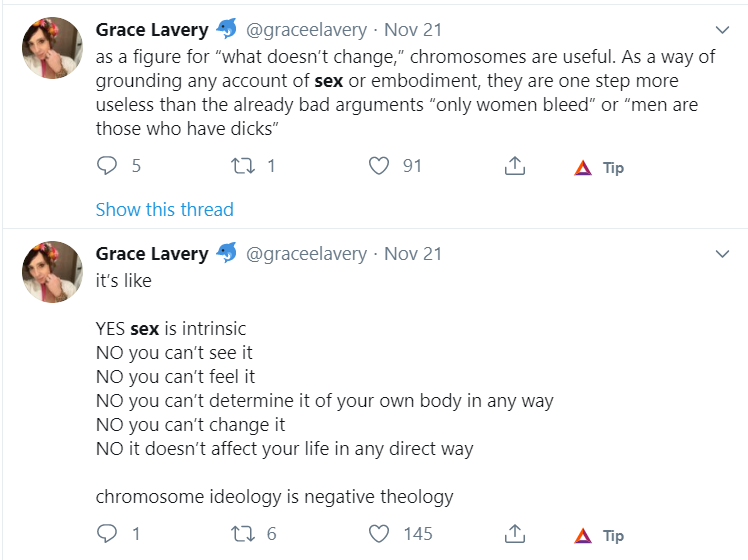Open the first tweet's more options chevron
Image resolution: width=748 pixels, height=560 pixels.
(x=723, y=30)
